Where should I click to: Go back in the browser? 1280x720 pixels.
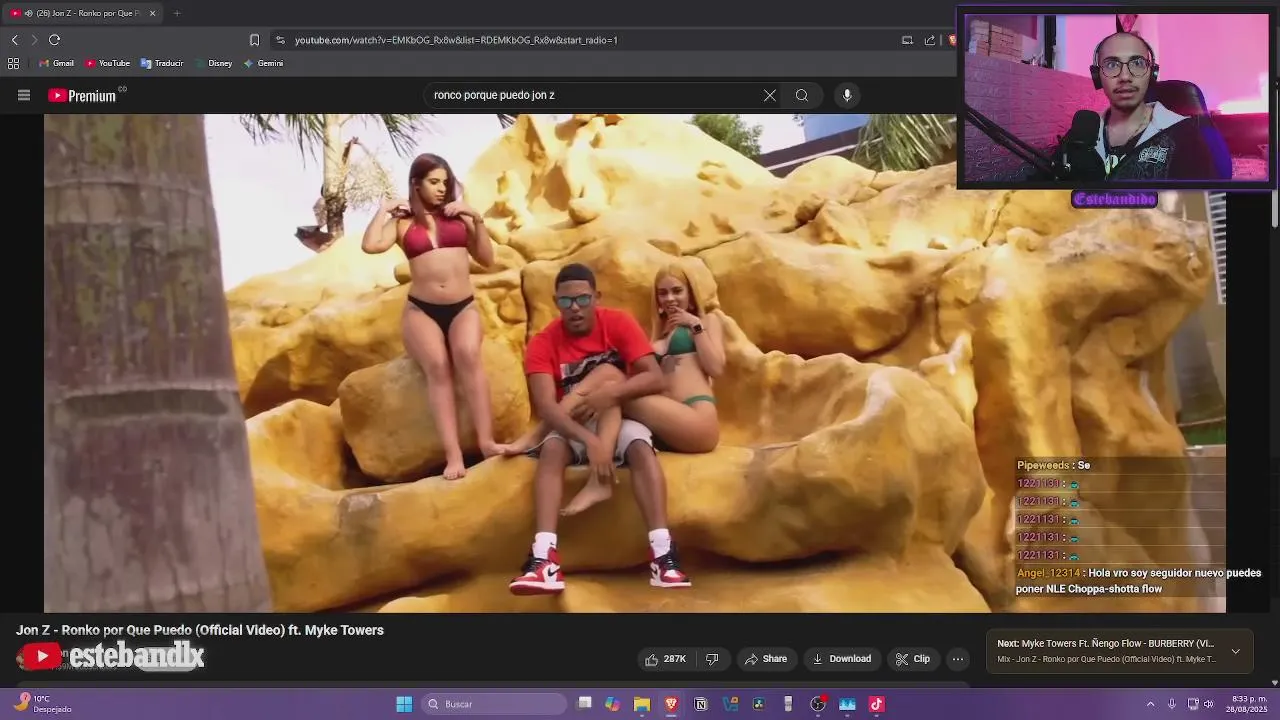(x=14, y=40)
